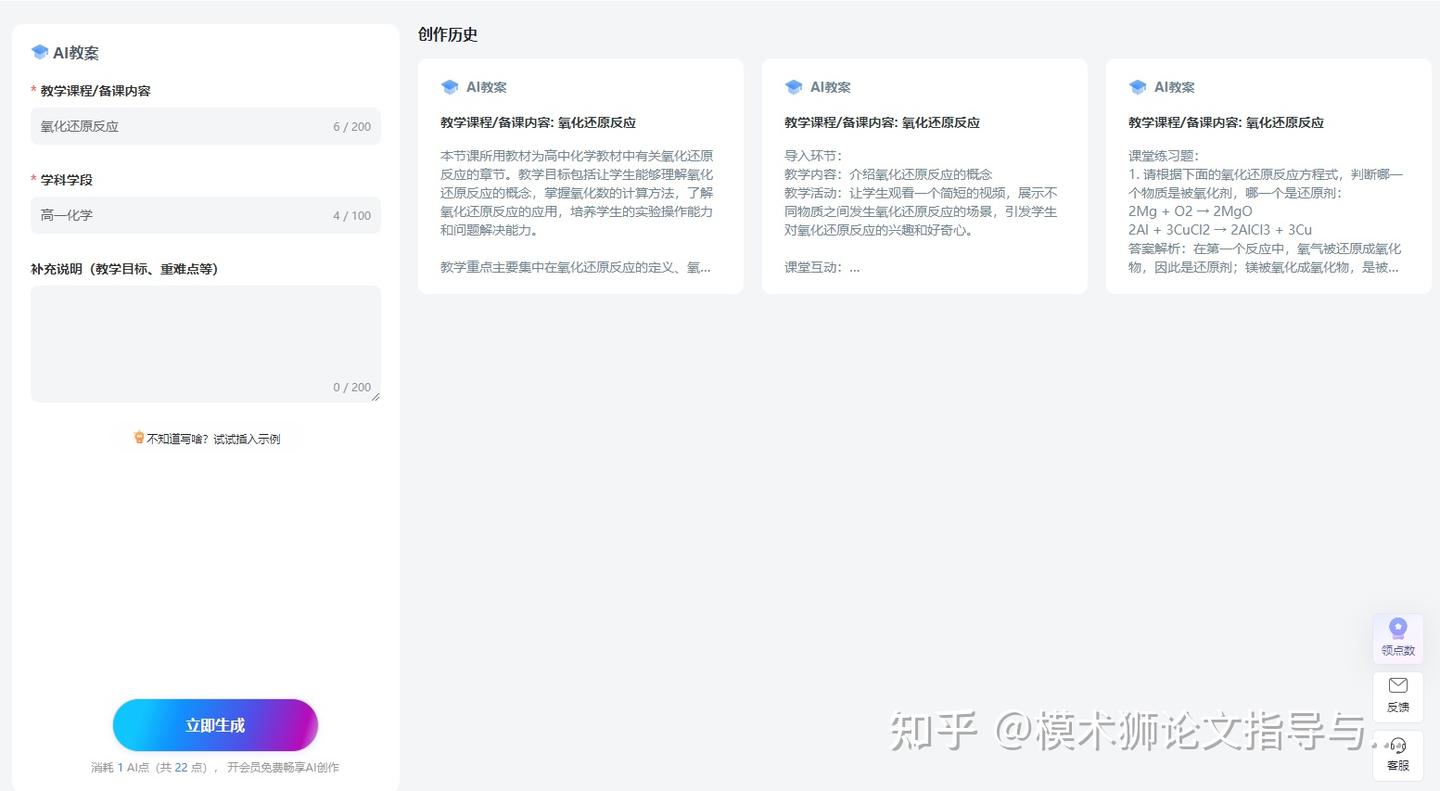
Task: Click the 反馈 envelope icon
Action: click(x=1397, y=686)
